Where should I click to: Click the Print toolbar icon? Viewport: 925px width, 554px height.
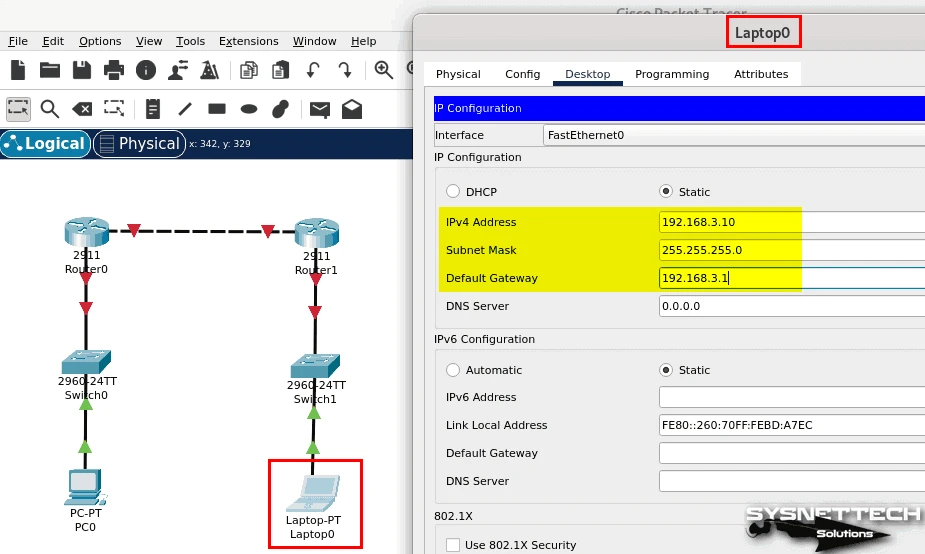pos(113,69)
